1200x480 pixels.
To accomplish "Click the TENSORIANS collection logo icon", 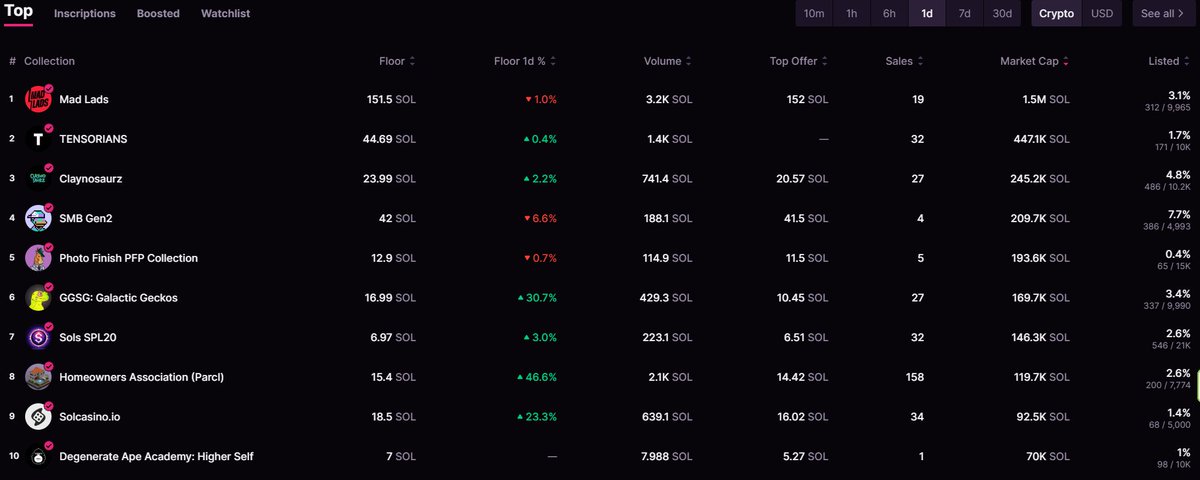I will tap(38, 139).
